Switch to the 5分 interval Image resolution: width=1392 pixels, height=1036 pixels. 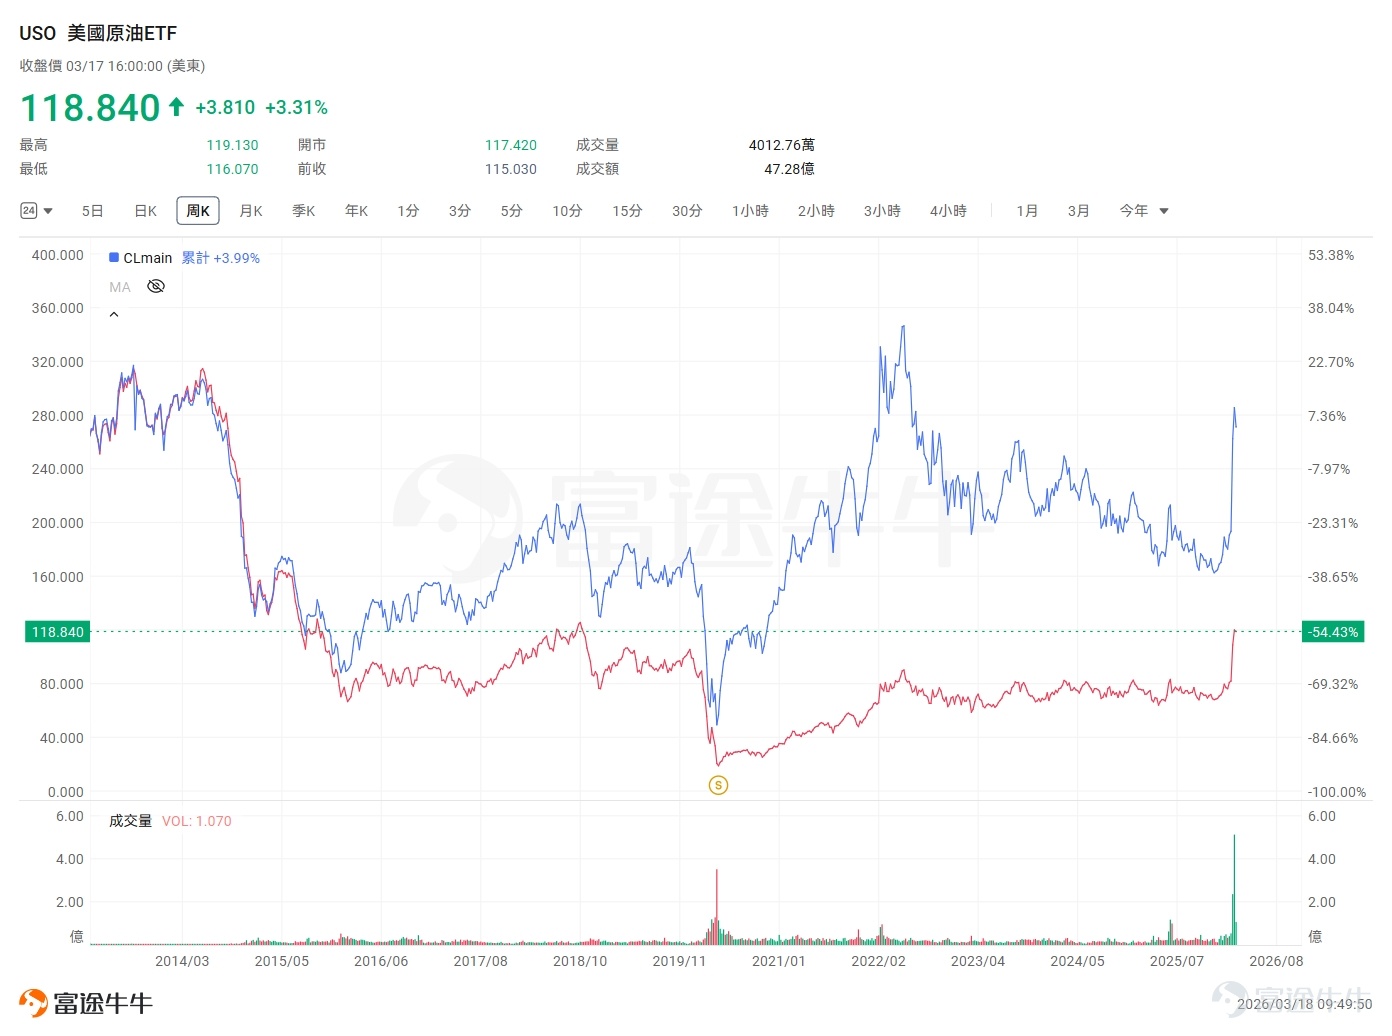coord(512,211)
